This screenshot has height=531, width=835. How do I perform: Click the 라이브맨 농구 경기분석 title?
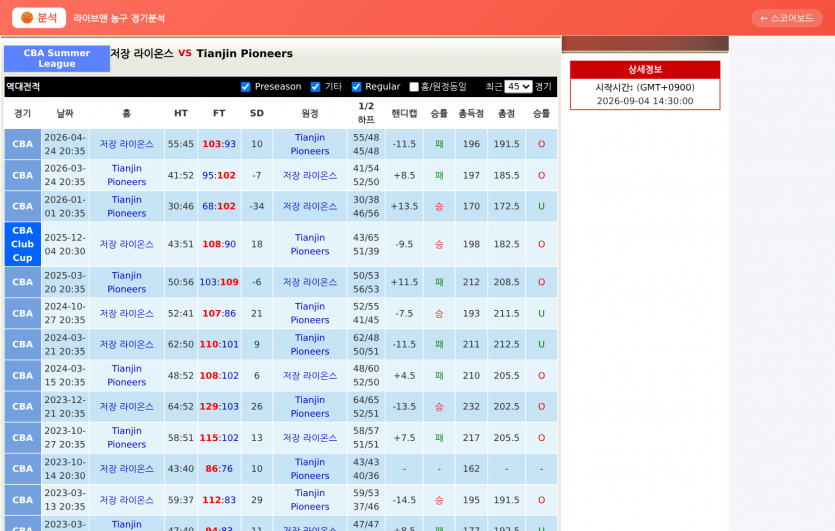point(119,18)
